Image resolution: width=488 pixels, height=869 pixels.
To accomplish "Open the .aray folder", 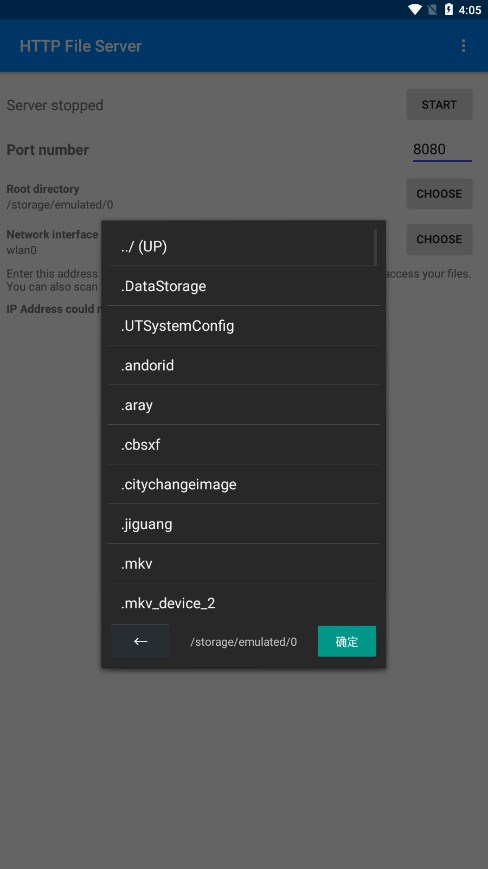I will tap(244, 405).
